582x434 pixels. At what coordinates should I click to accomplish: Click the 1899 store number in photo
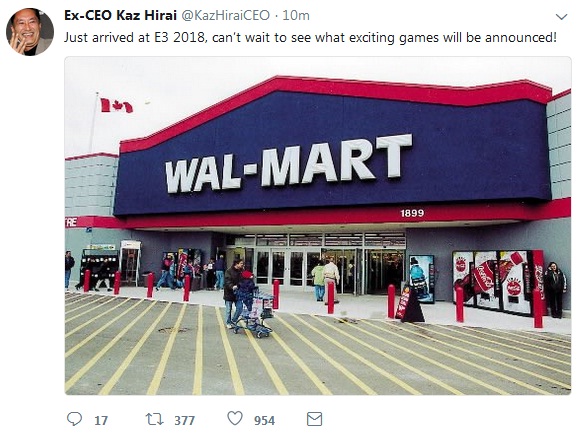click(x=412, y=213)
